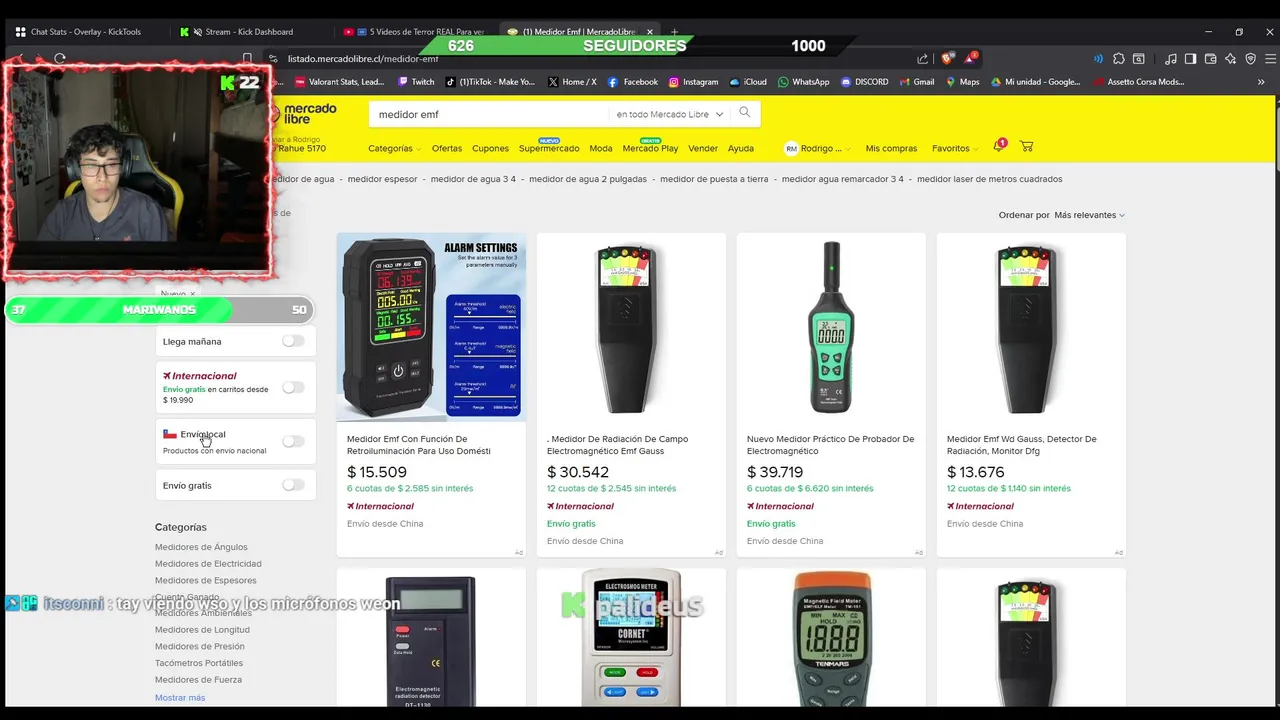Open the Brave Rewards triangle icon
The image size is (1280, 720).
(x=971, y=58)
